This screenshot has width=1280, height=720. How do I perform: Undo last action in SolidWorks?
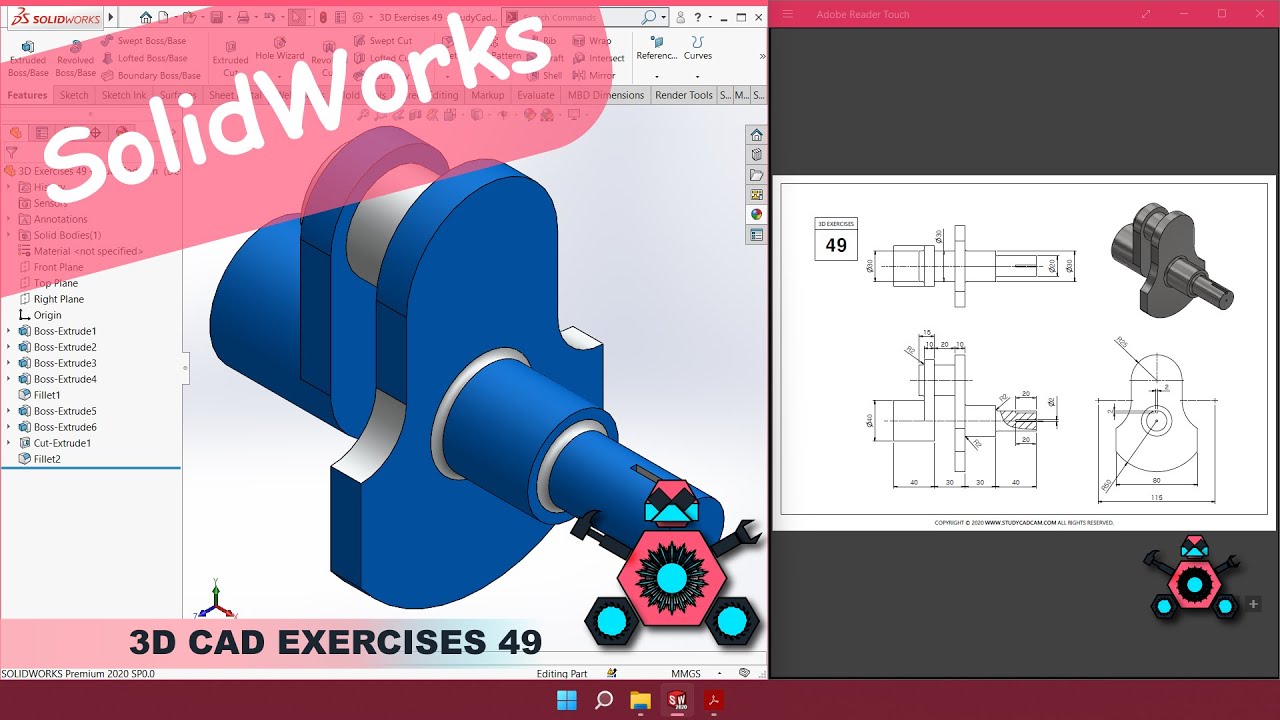[268, 17]
